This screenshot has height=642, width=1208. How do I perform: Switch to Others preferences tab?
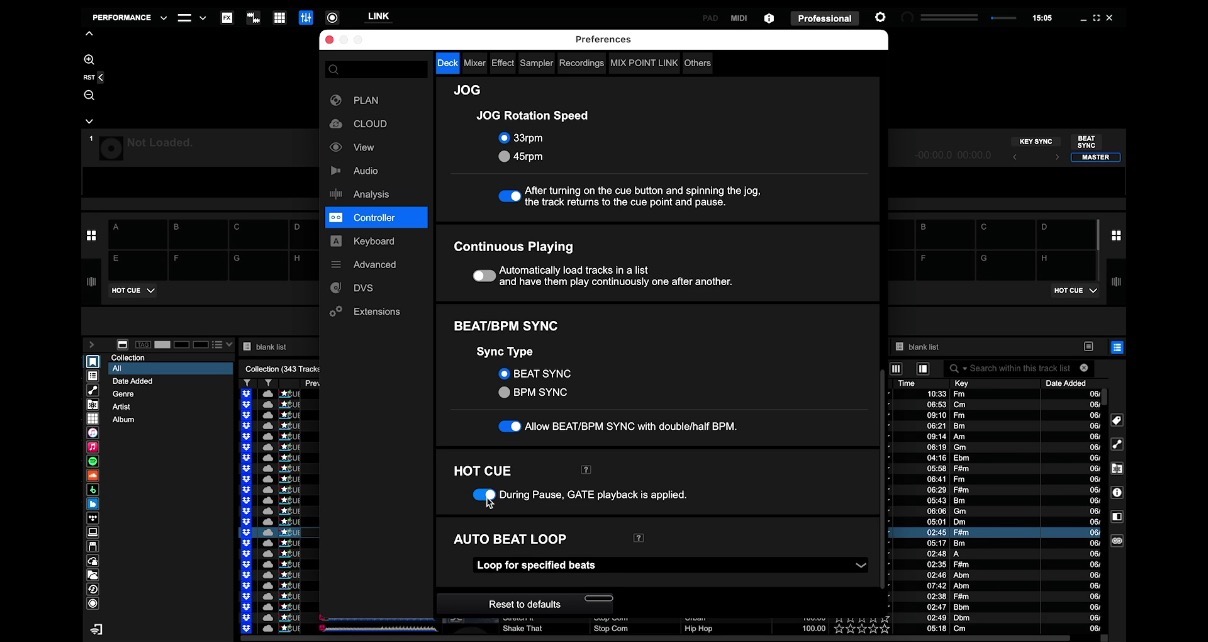pyautogui.click(x=697, y=63)
